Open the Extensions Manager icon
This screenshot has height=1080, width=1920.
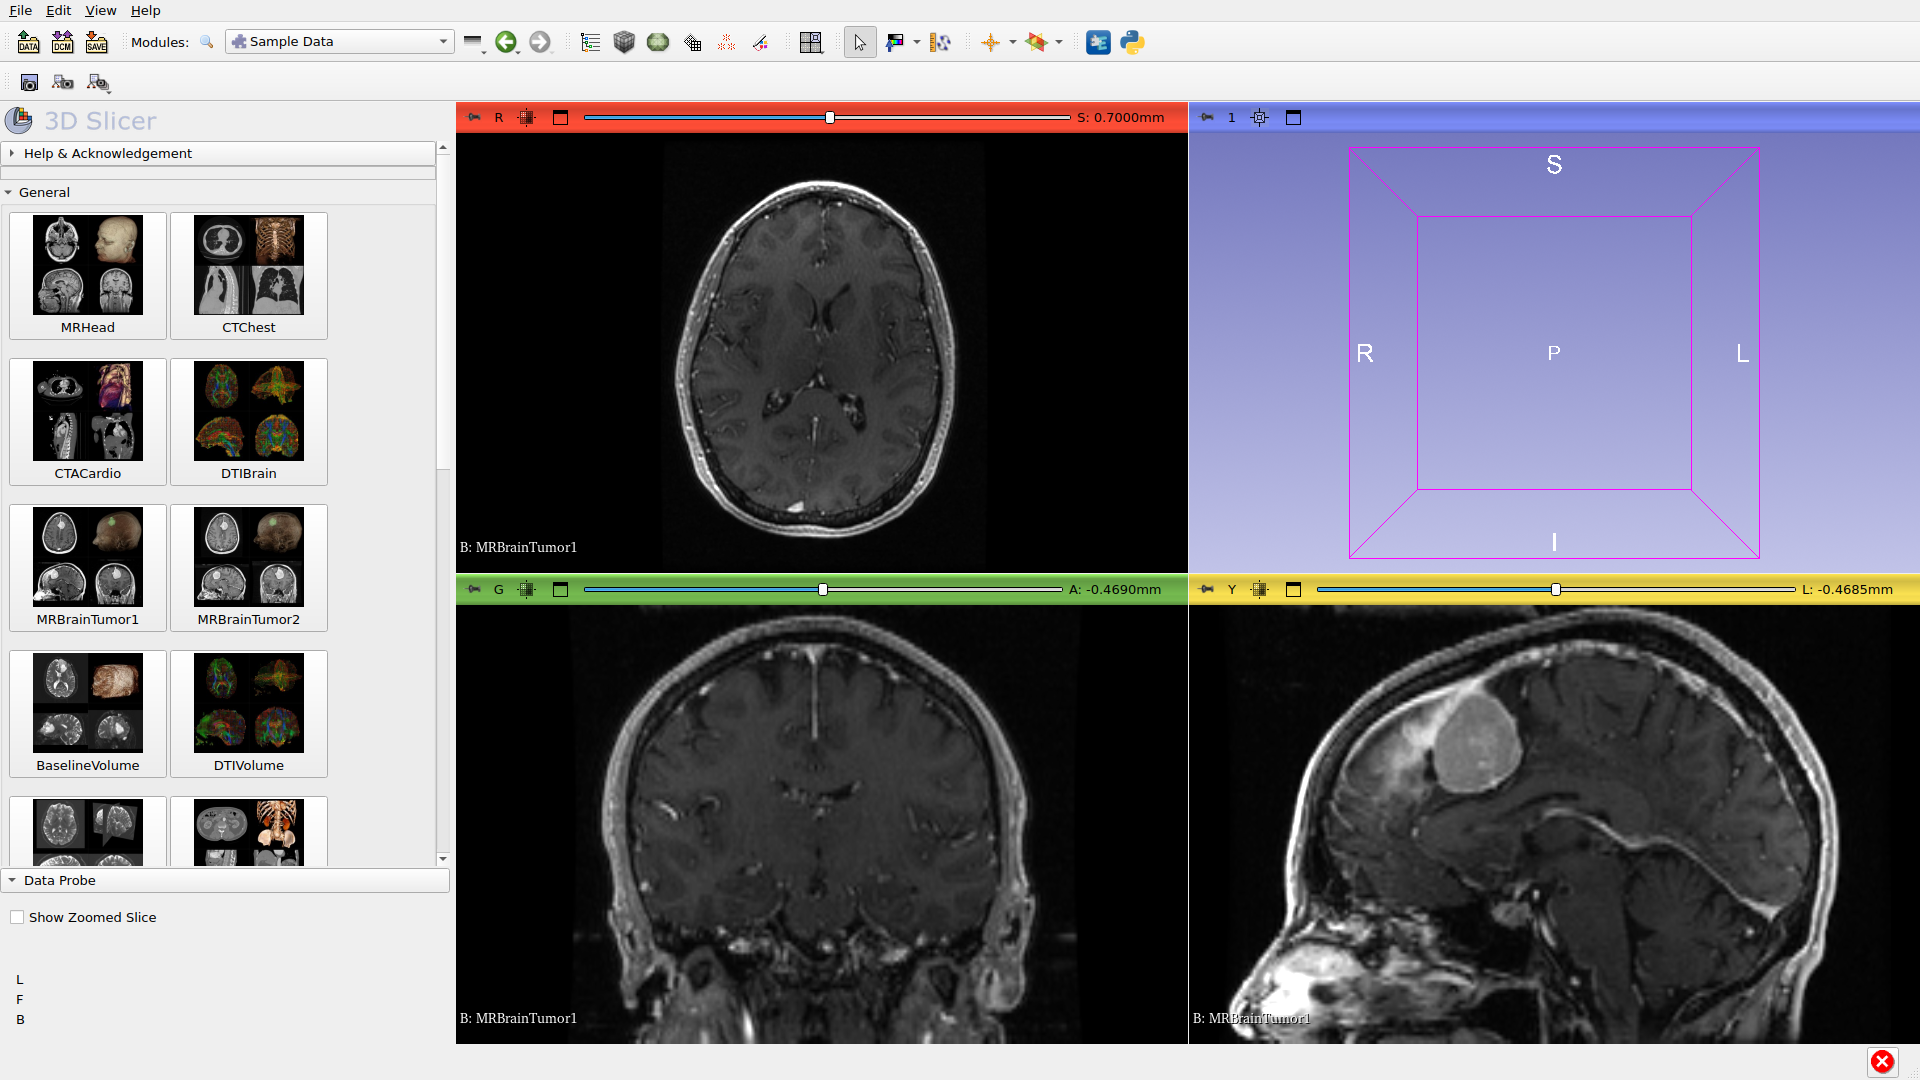coord(1098,42)
